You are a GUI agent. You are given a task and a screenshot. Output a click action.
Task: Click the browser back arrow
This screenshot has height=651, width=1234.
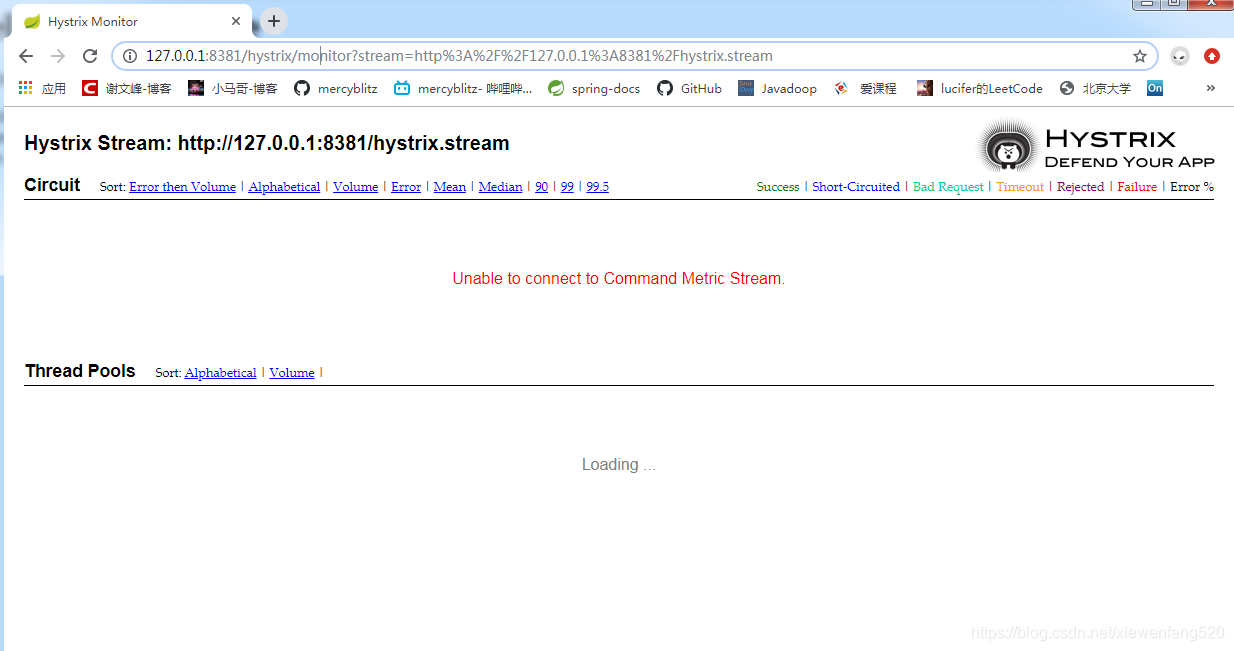click(26, 56)
